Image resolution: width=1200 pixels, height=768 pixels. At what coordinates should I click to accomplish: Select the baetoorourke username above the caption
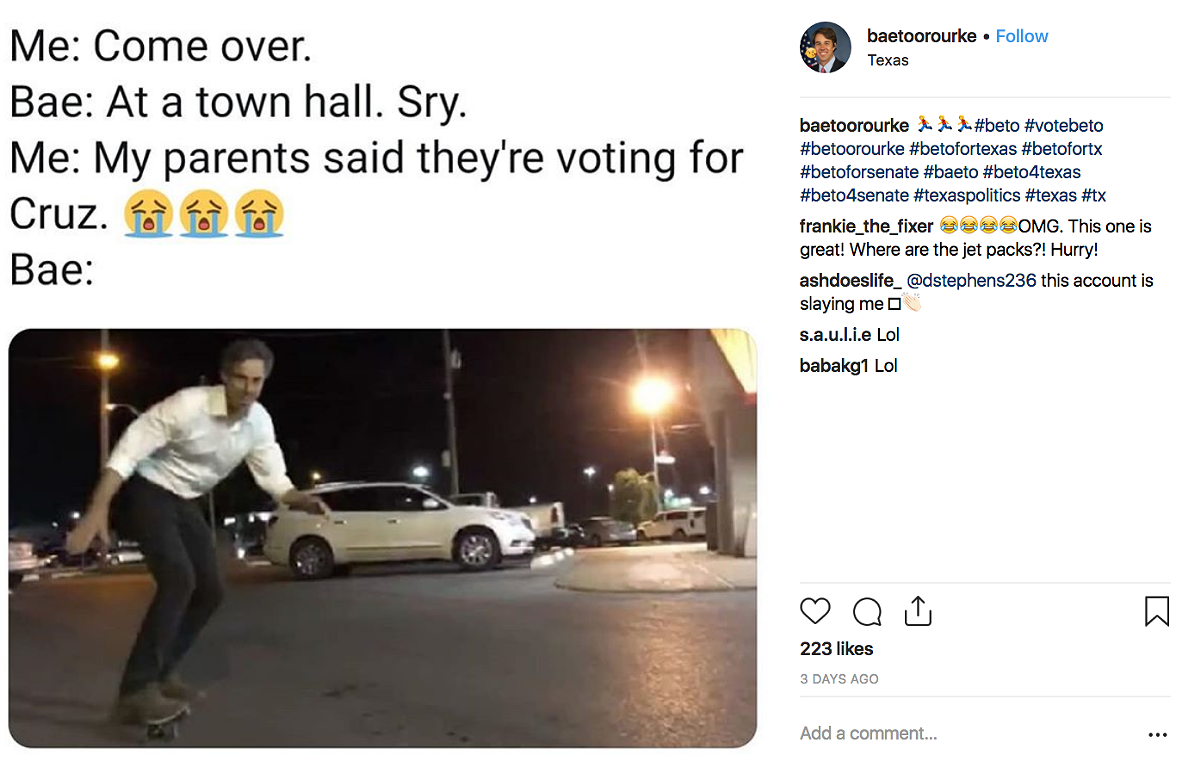tap(854, 125)
